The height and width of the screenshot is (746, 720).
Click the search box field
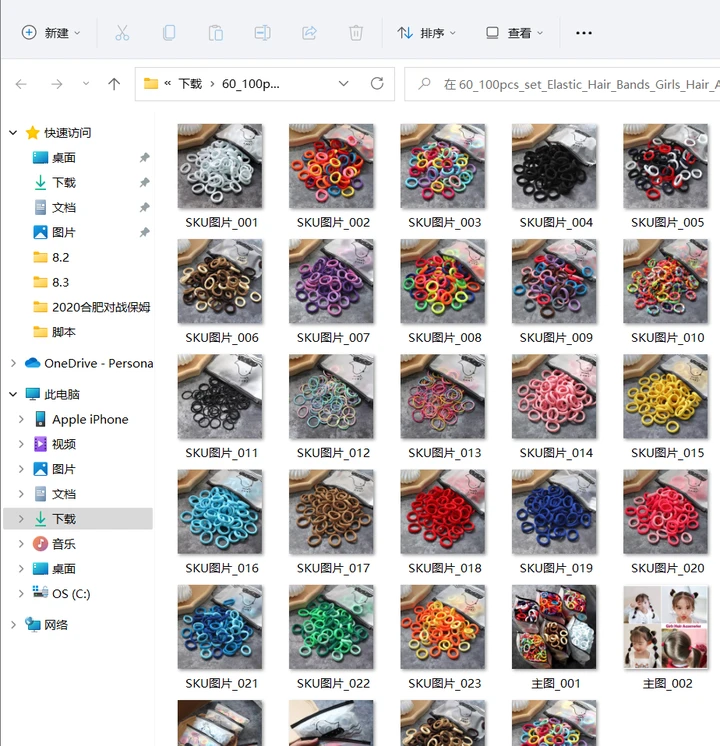tap(562, 84)
